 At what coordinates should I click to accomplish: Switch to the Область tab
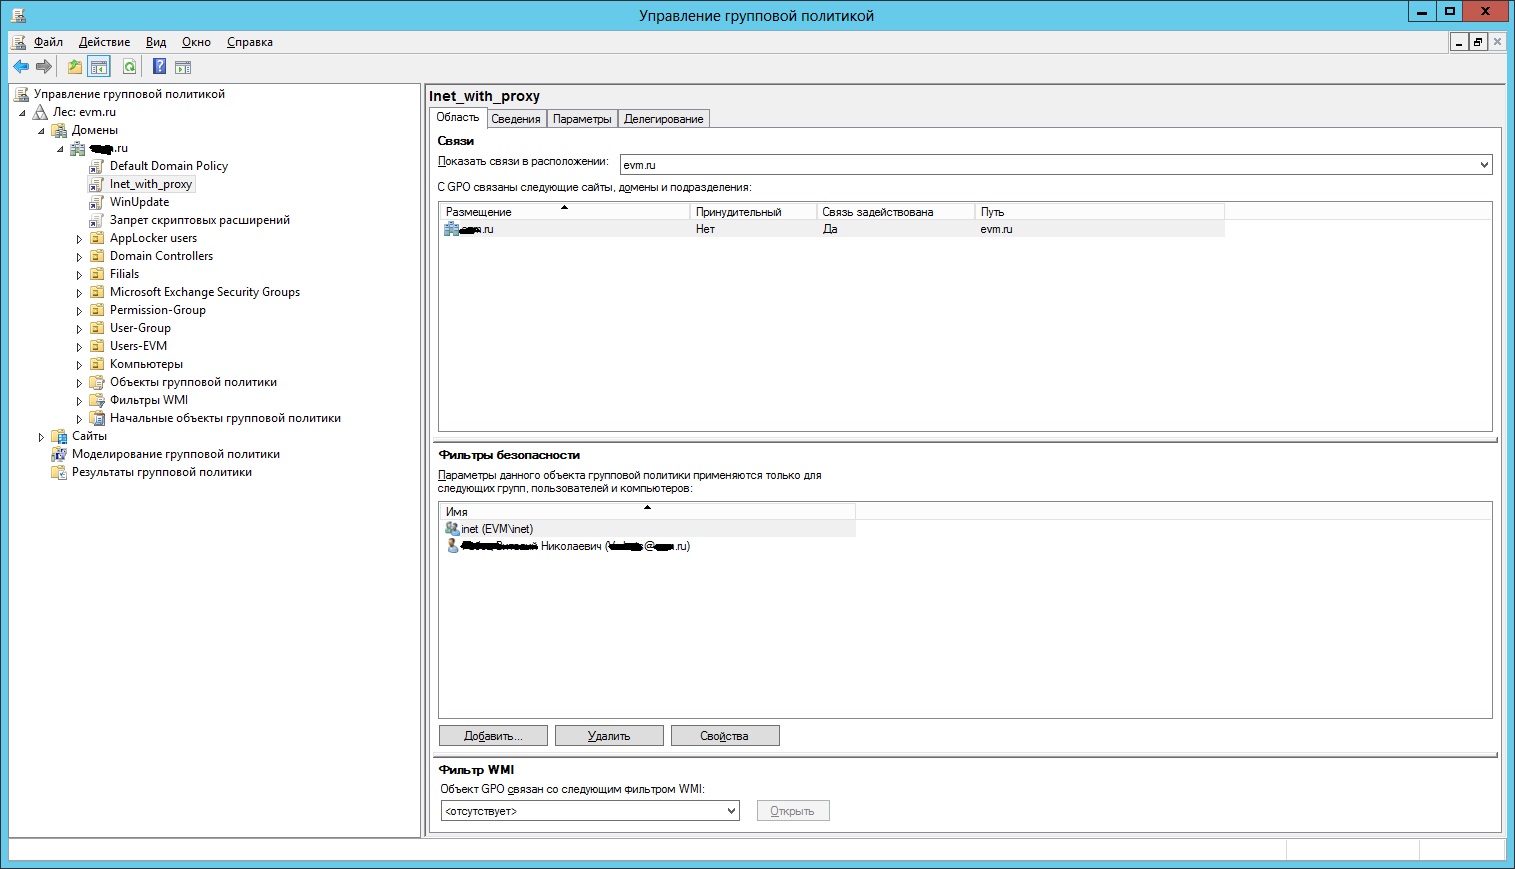point(458,118)
